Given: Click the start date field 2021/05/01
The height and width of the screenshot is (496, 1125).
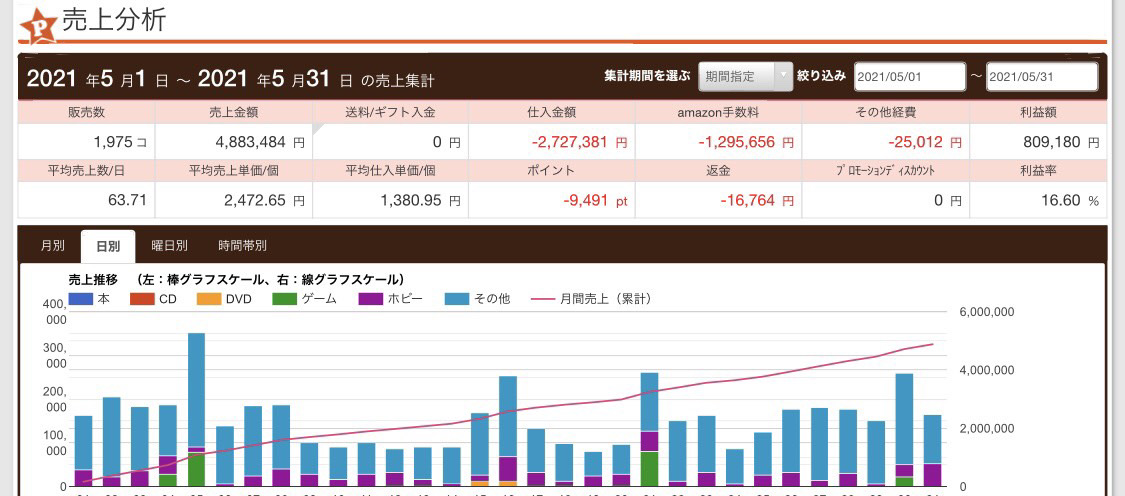Looking at the screenshot, I should click(909, 76).
